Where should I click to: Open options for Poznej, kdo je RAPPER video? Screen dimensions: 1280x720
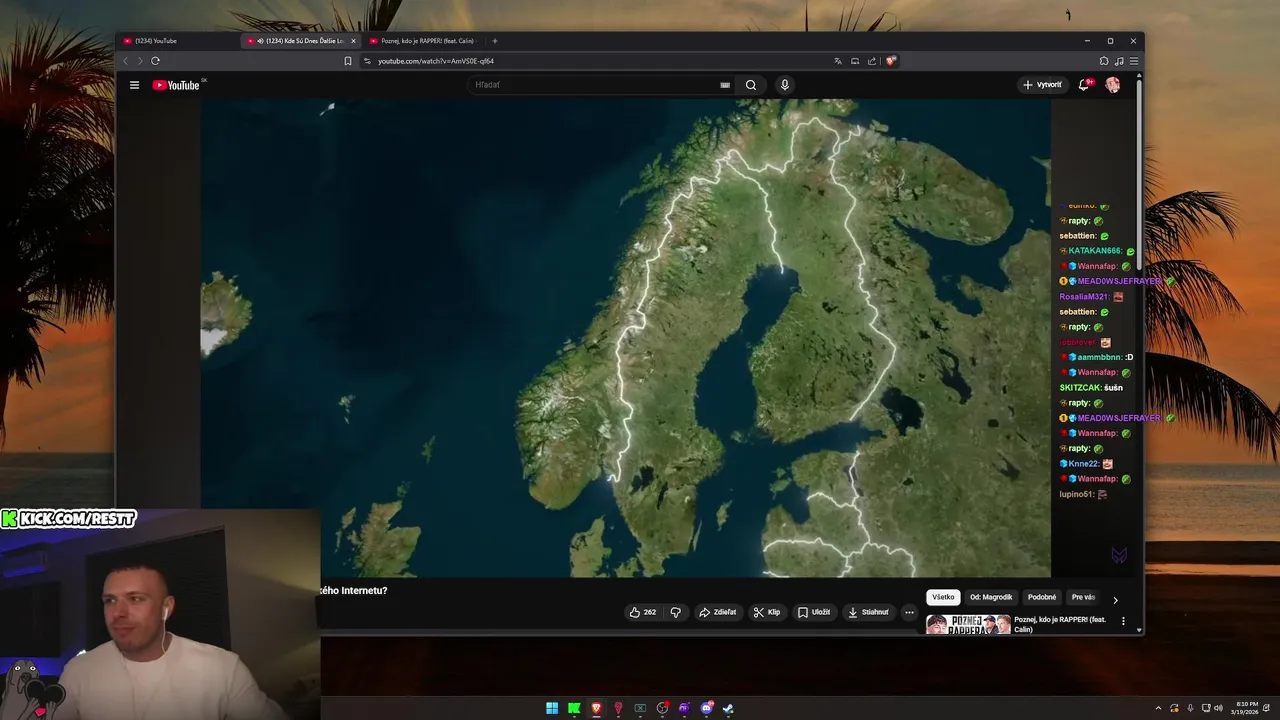(1123, 621)
